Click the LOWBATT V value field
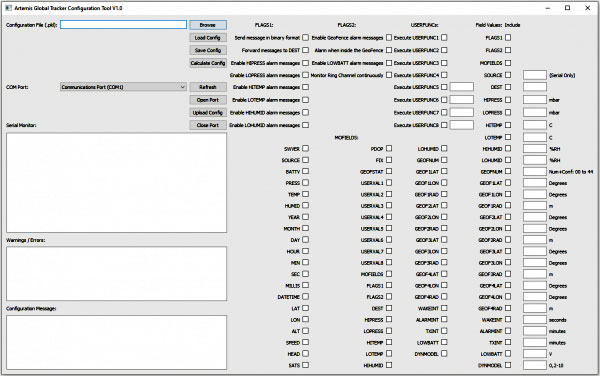The image size is (600, 376). [535, 354]
